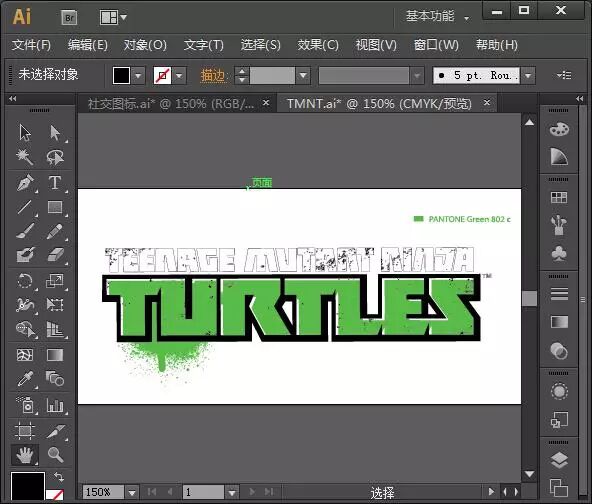
Task: Launch Adobe Bridge via Br icon
Action: coord(69,17)
